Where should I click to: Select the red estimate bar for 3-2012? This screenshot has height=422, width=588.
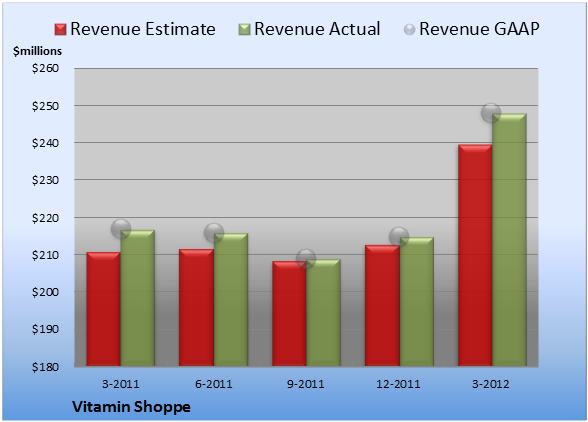(475, 255)
